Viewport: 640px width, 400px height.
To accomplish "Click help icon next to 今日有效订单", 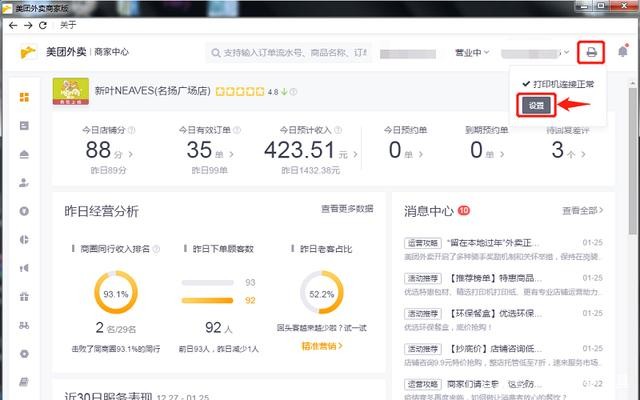I will 237,130.
